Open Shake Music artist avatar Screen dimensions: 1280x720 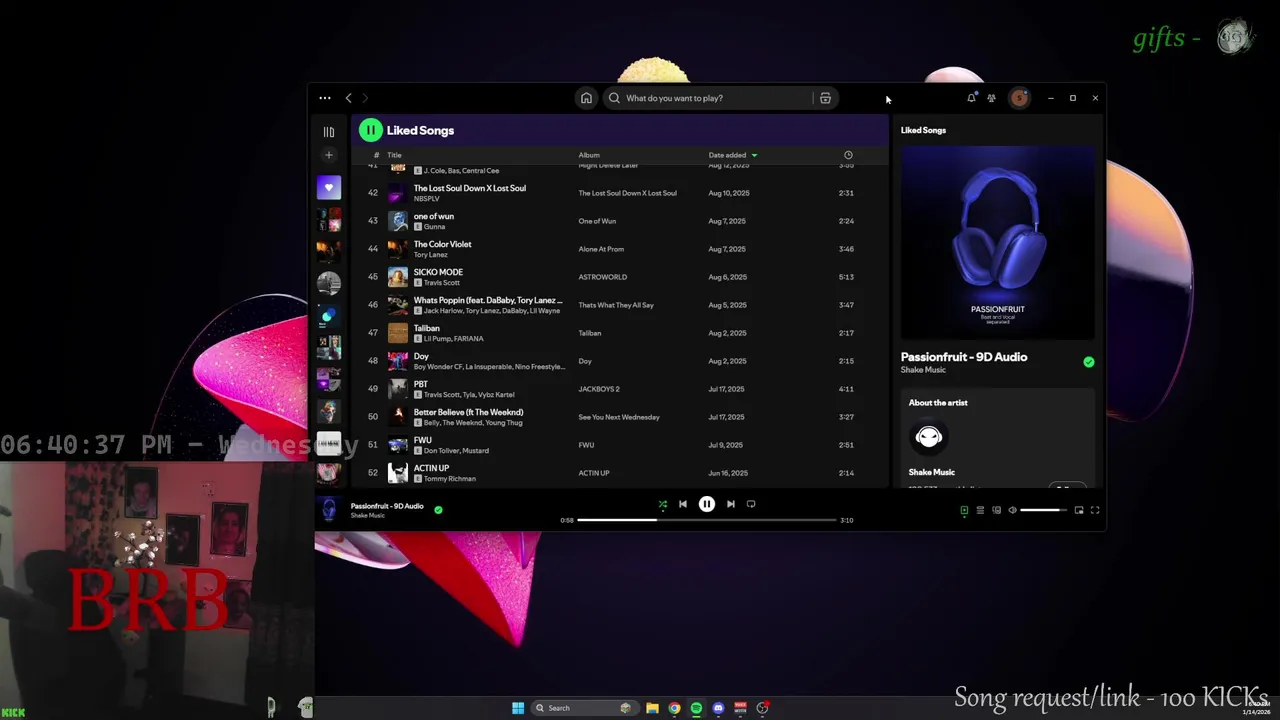(x=928, y=437)
